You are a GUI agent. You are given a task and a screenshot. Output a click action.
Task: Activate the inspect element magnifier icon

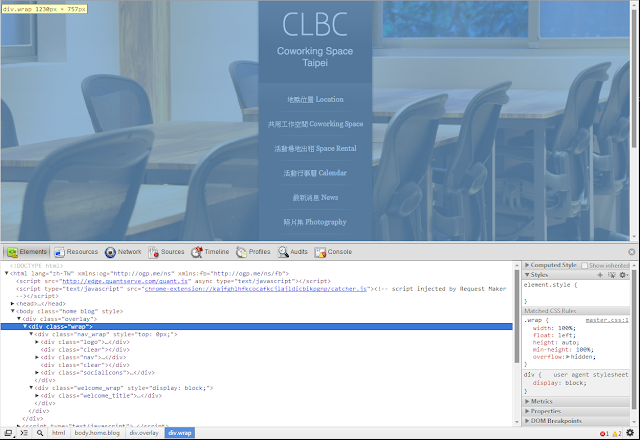[x=40, y=433]
